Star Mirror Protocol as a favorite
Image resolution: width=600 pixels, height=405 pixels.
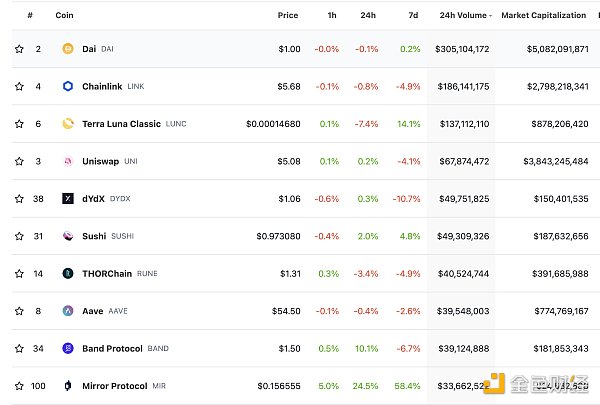point(19,386)
